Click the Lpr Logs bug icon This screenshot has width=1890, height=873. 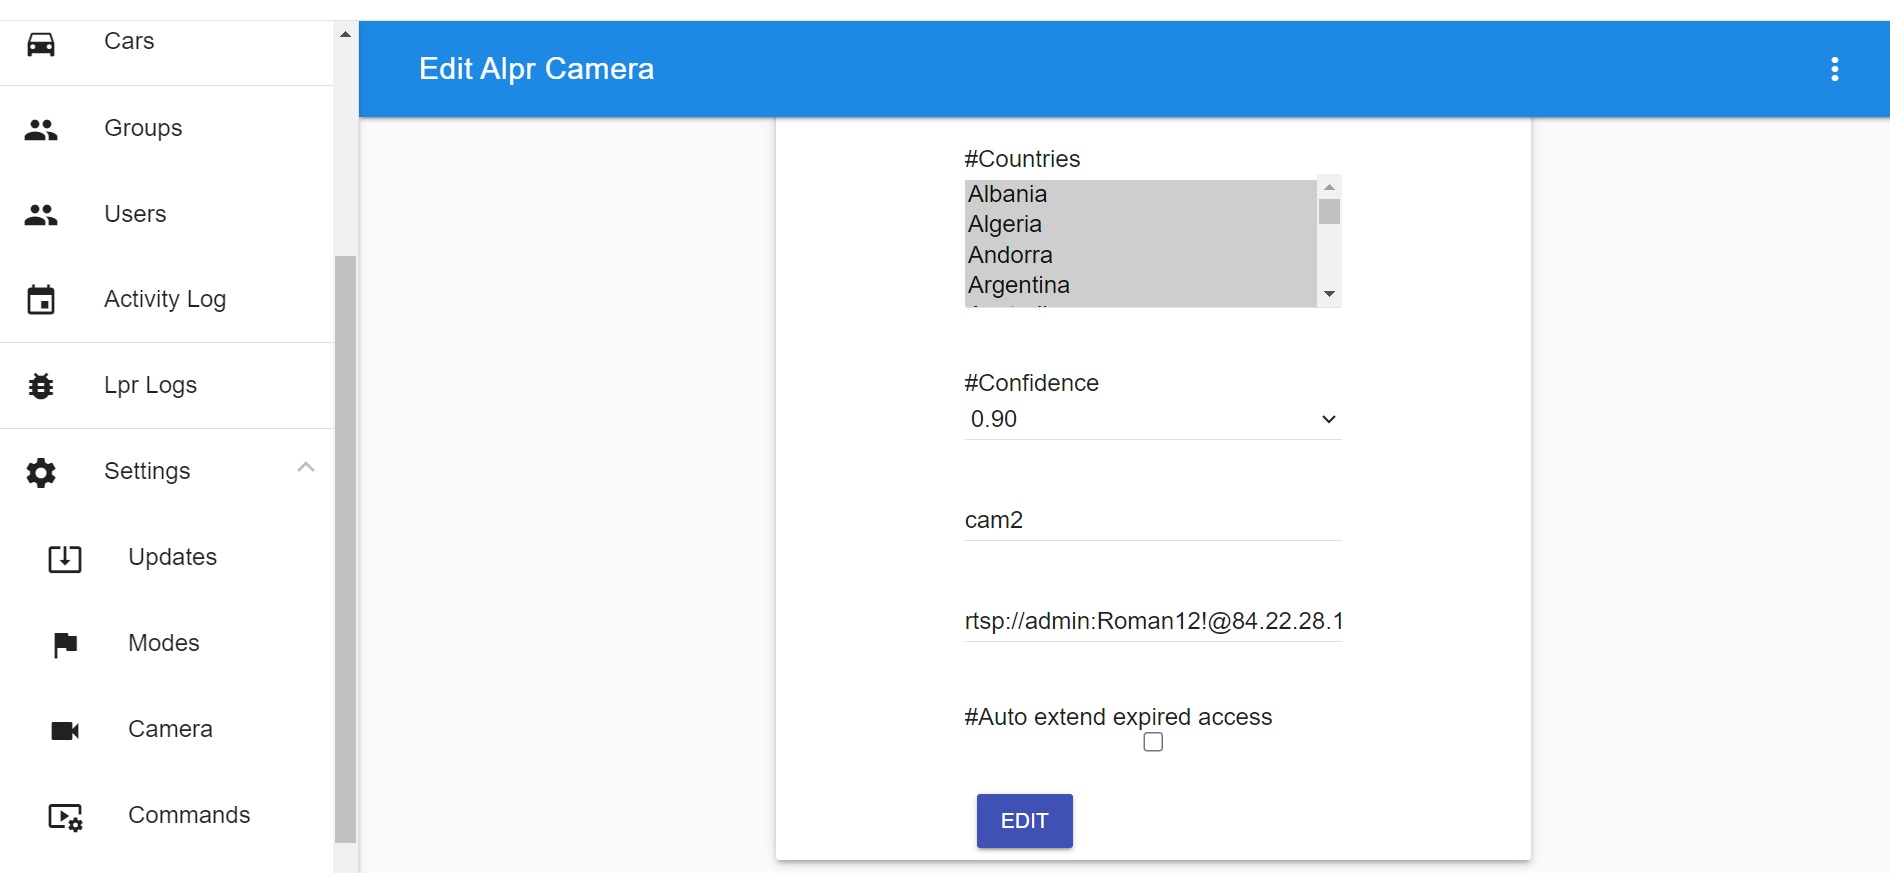[41, 386]
